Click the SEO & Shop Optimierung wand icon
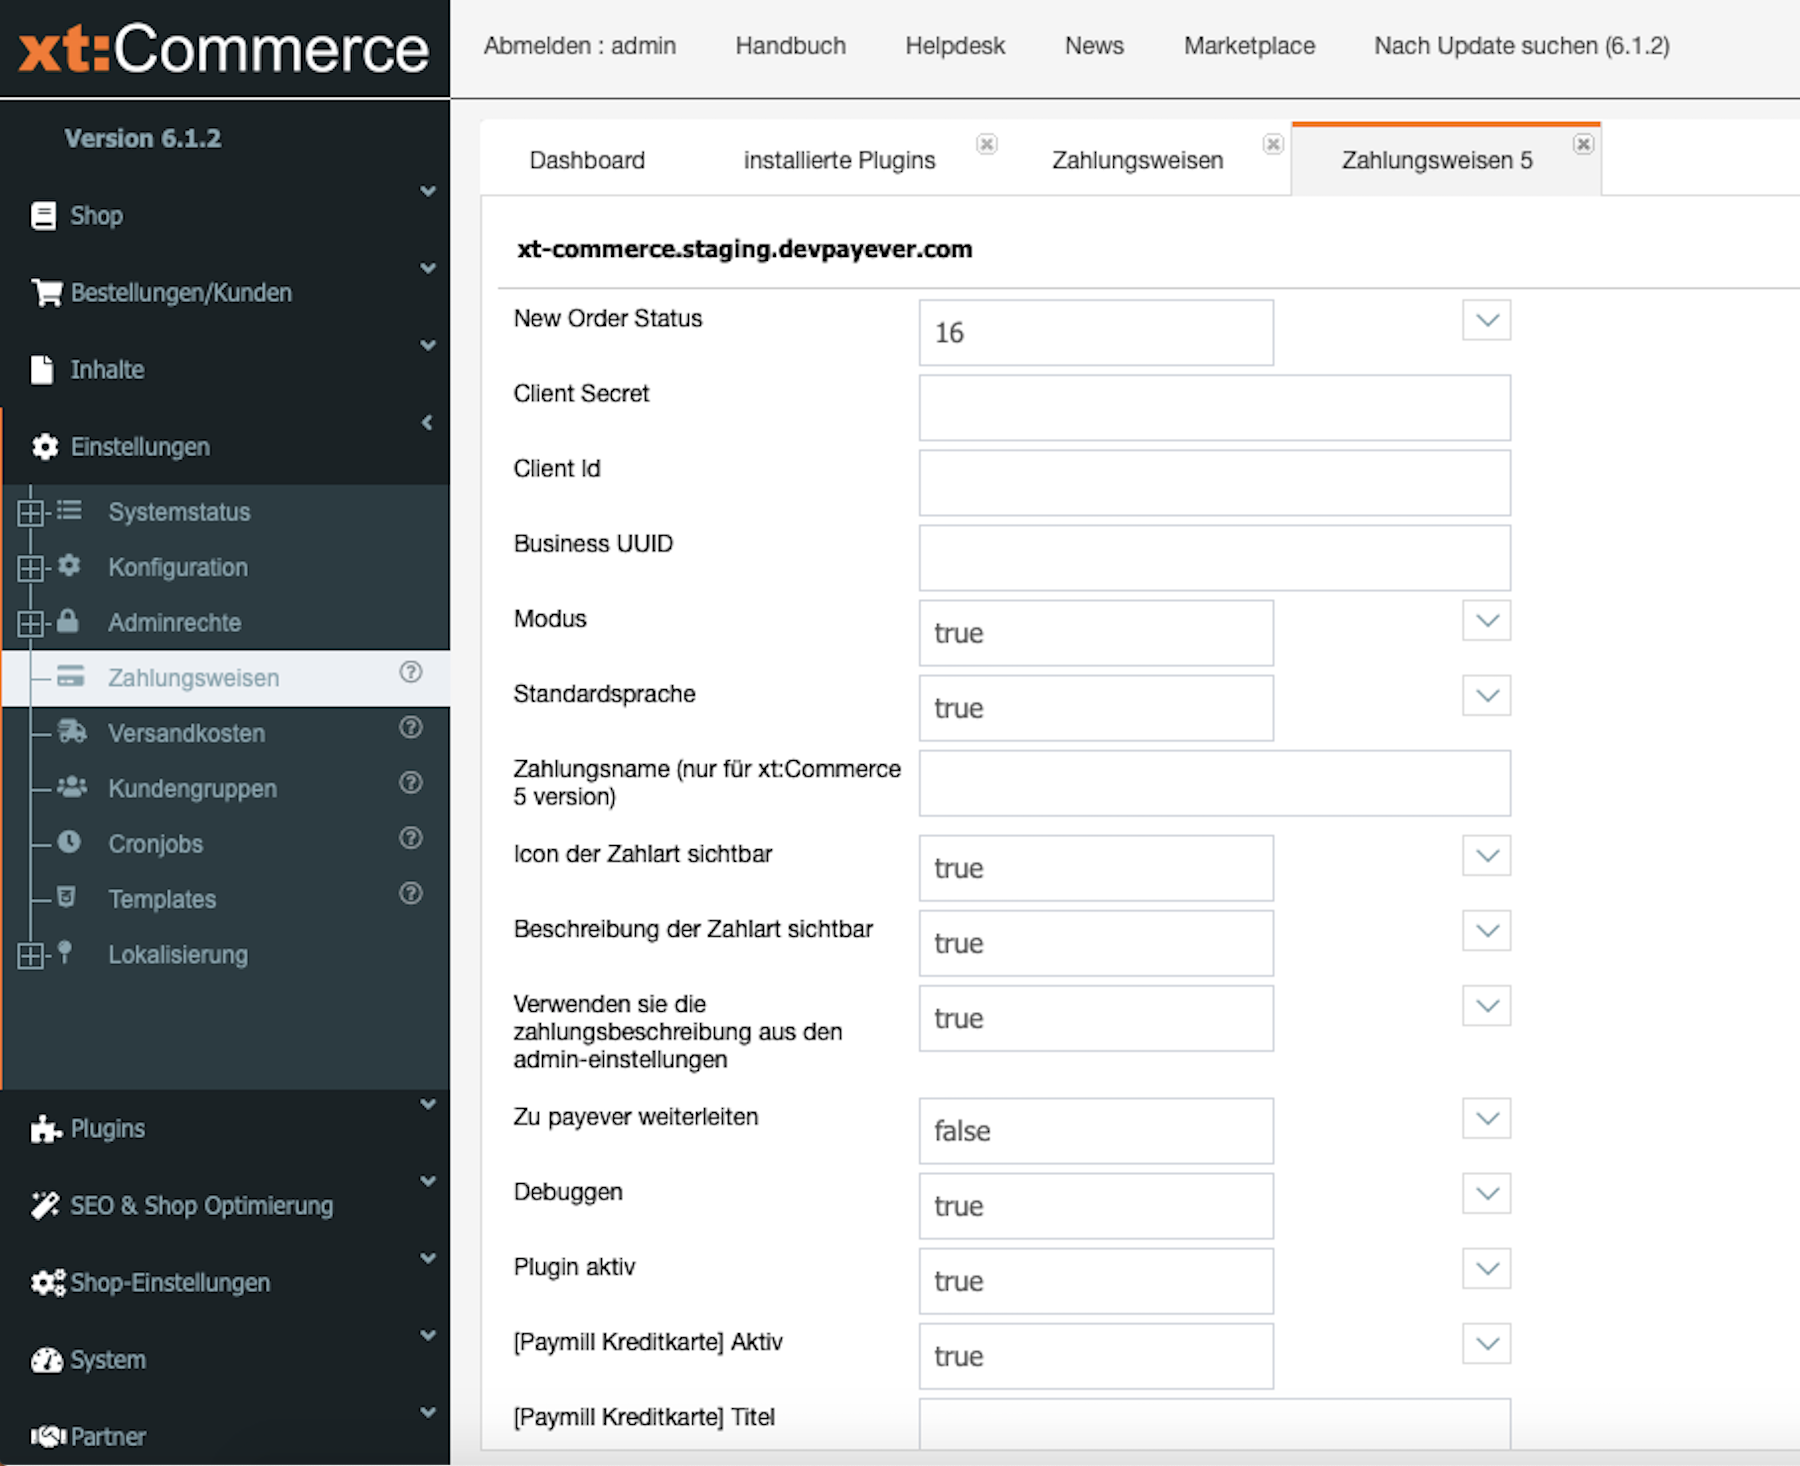Viewport: 1800px width, 1466px height. [45, 1206]
